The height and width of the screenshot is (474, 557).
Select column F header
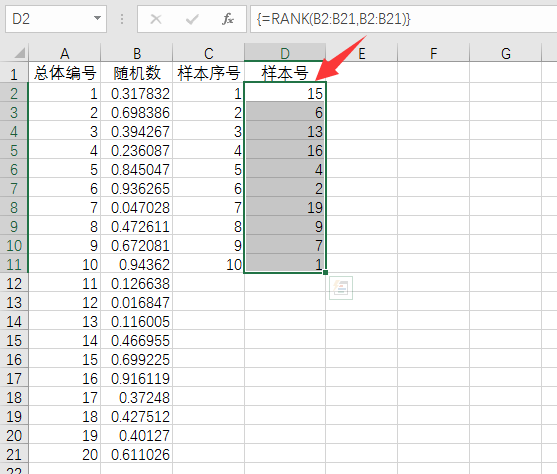click(x=433, y=53)
